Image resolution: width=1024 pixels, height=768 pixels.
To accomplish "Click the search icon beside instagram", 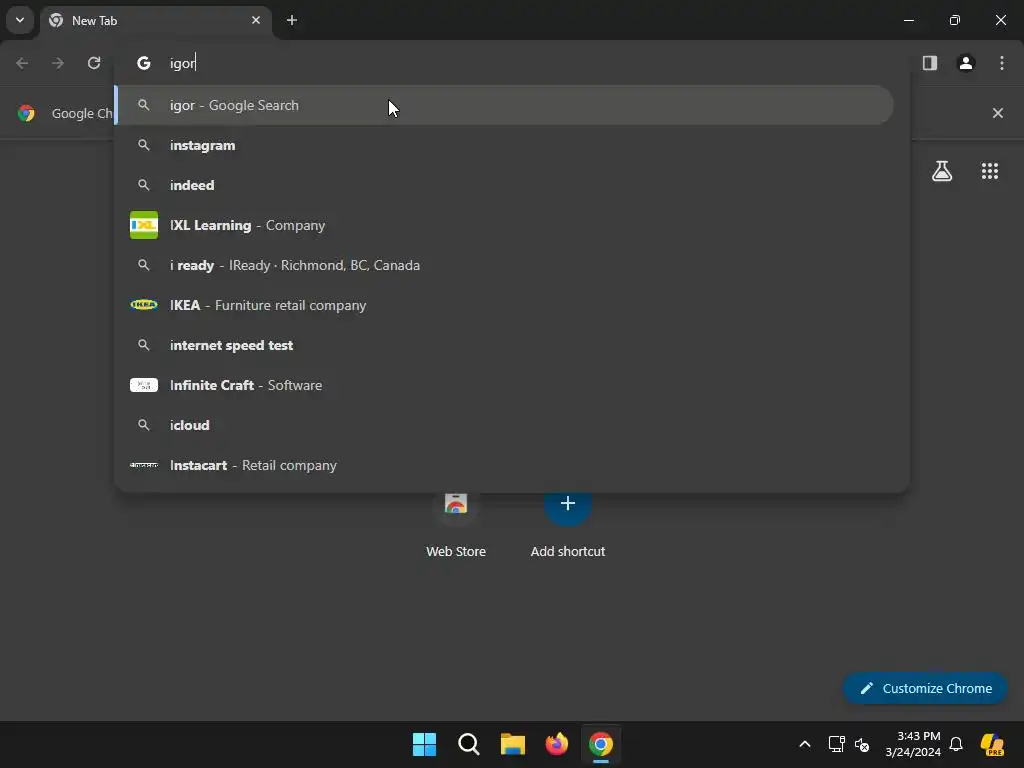I will tap(144, 145).
